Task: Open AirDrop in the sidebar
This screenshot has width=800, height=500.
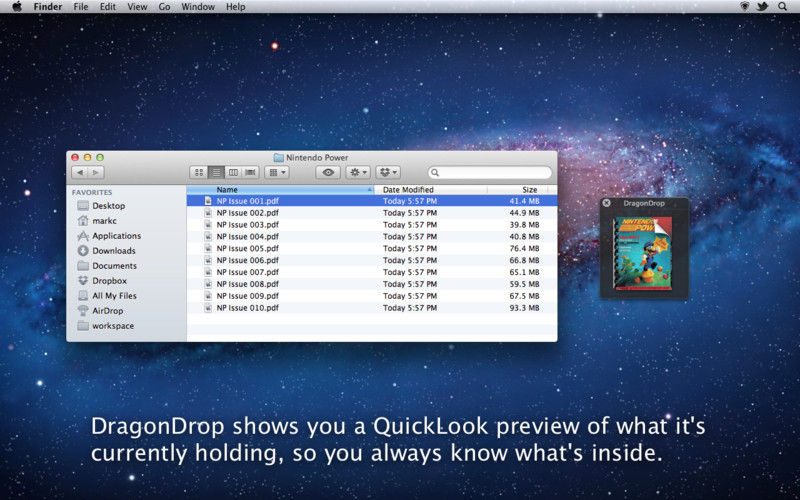Action: point(107,311)
